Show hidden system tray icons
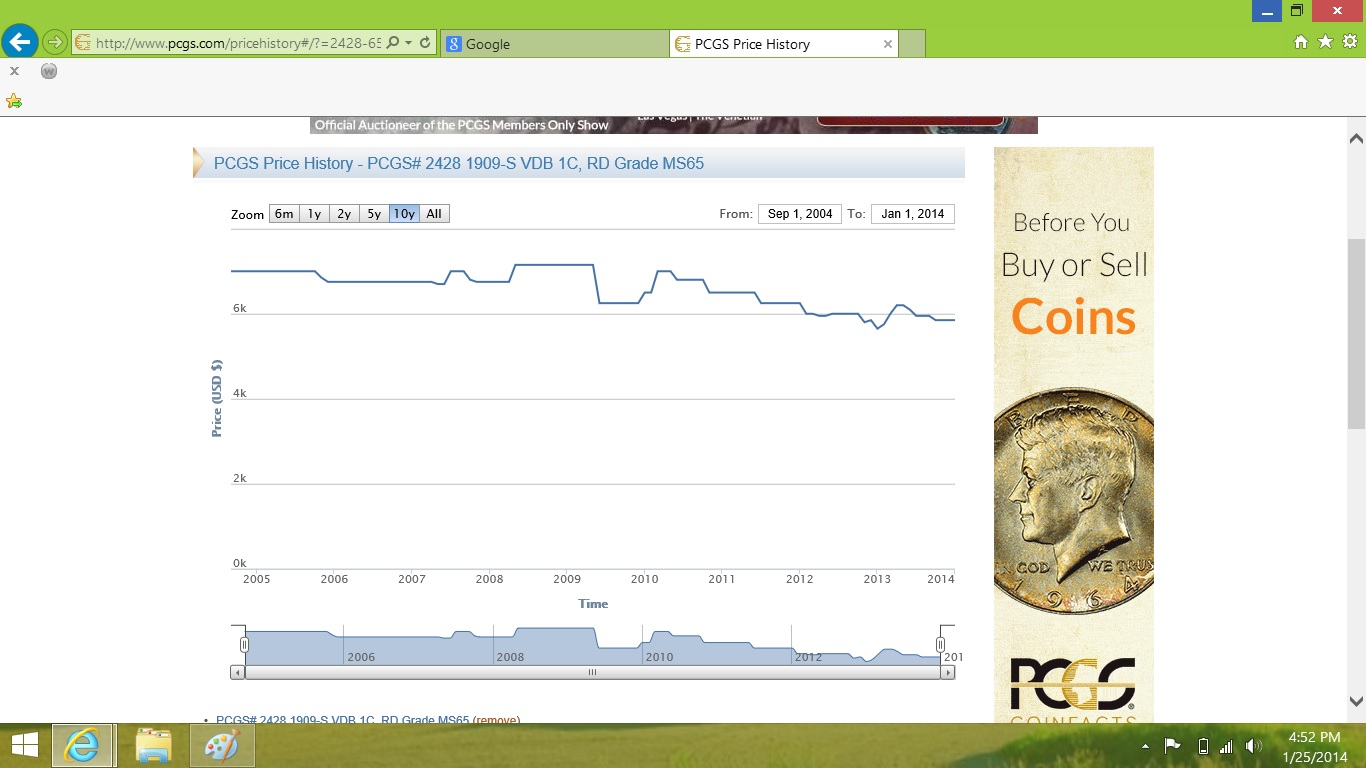The height and width of the screenshot is (768, 1366). [1145, 747]
